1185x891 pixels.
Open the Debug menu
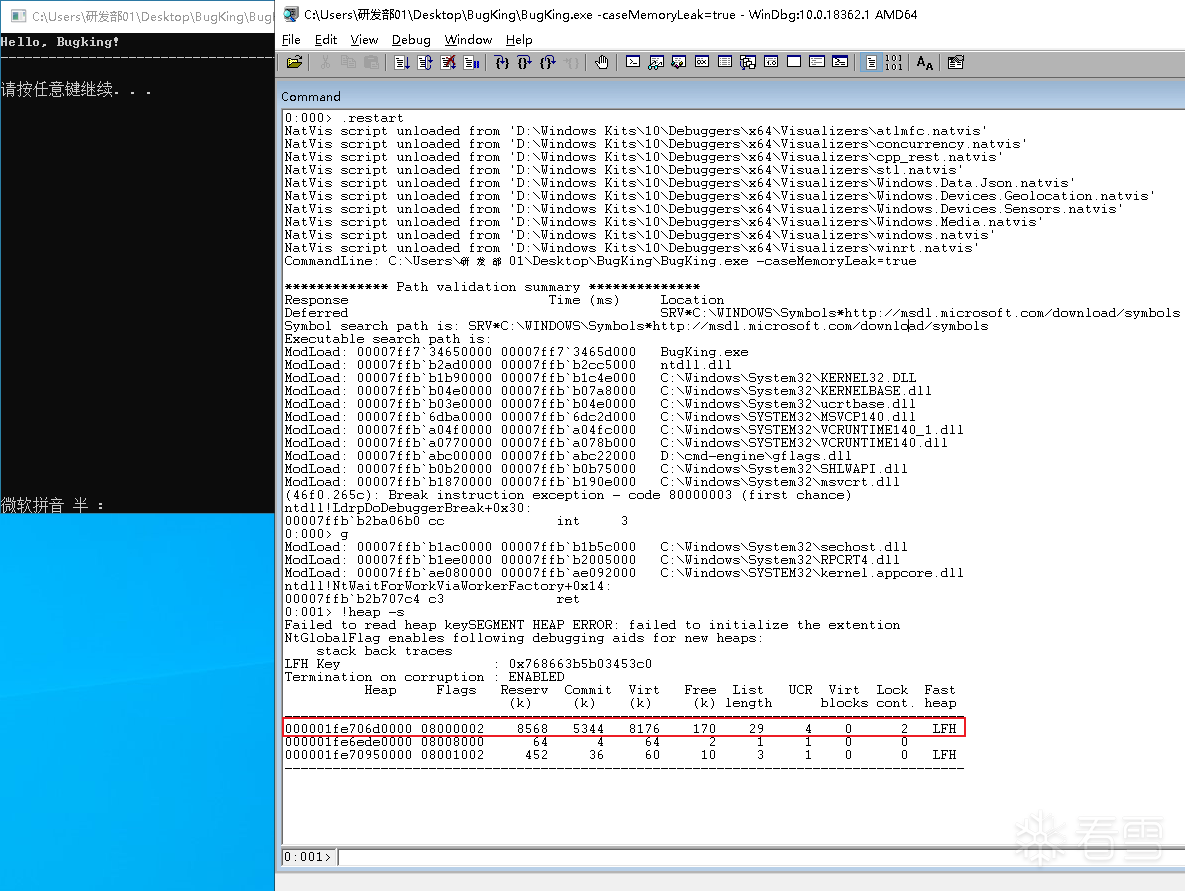pyautogui.click(x=411, y=40)
